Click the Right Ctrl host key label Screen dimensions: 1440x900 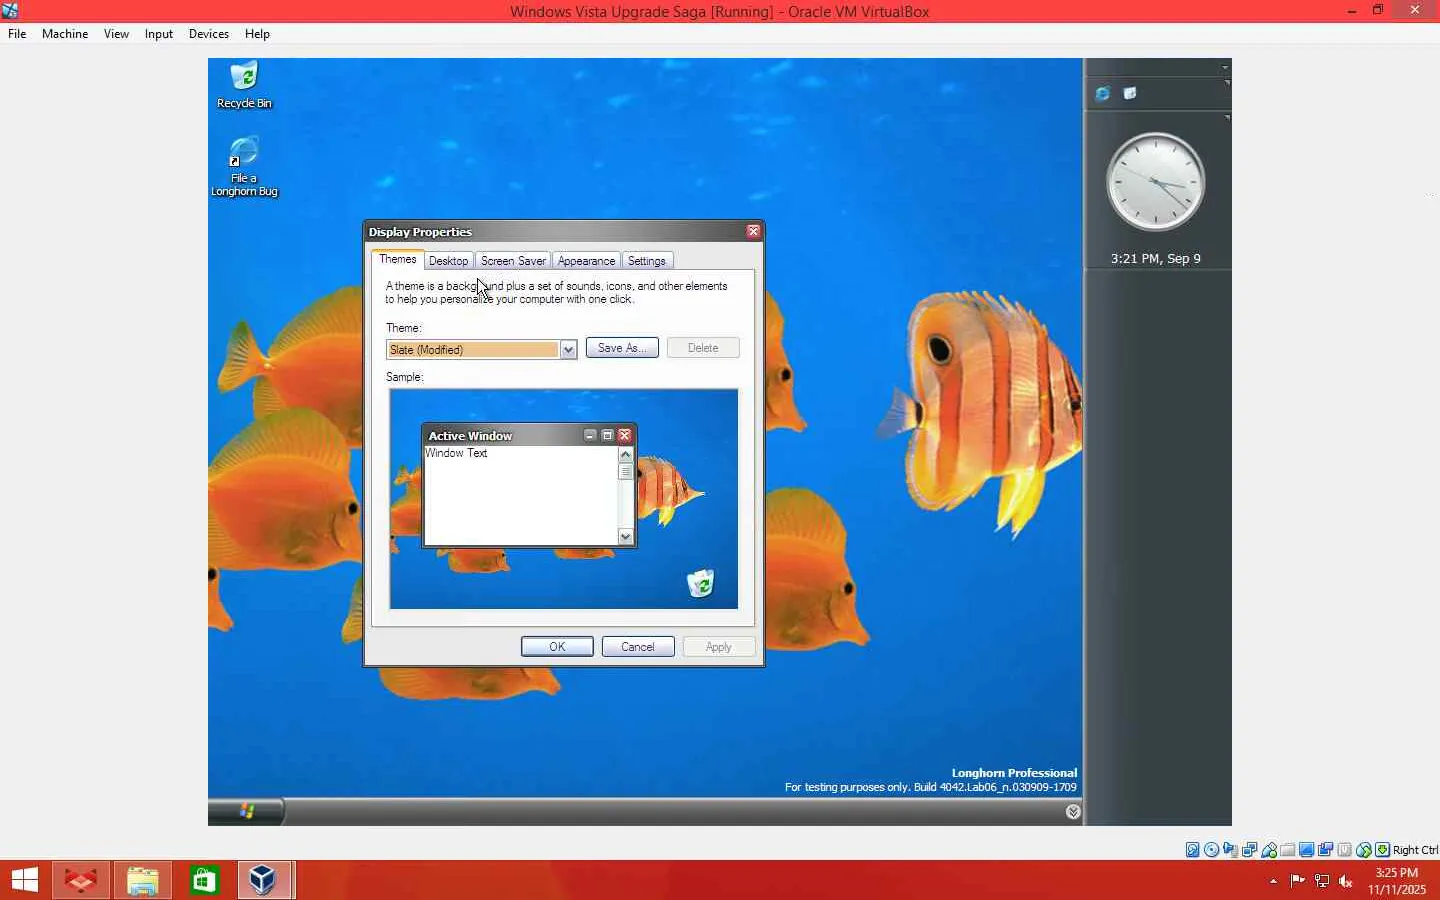coord(1416,850)
